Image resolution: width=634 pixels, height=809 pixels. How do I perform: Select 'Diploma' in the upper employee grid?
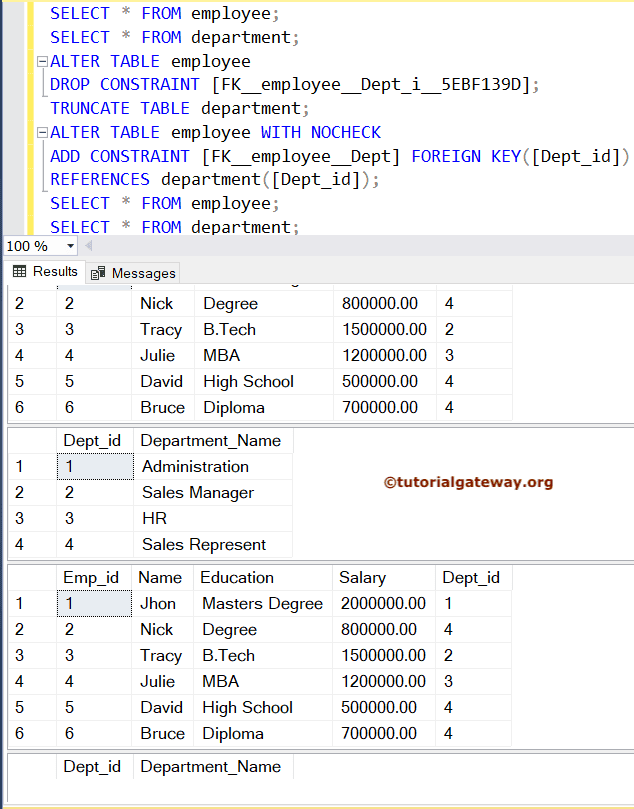[264, 408]
